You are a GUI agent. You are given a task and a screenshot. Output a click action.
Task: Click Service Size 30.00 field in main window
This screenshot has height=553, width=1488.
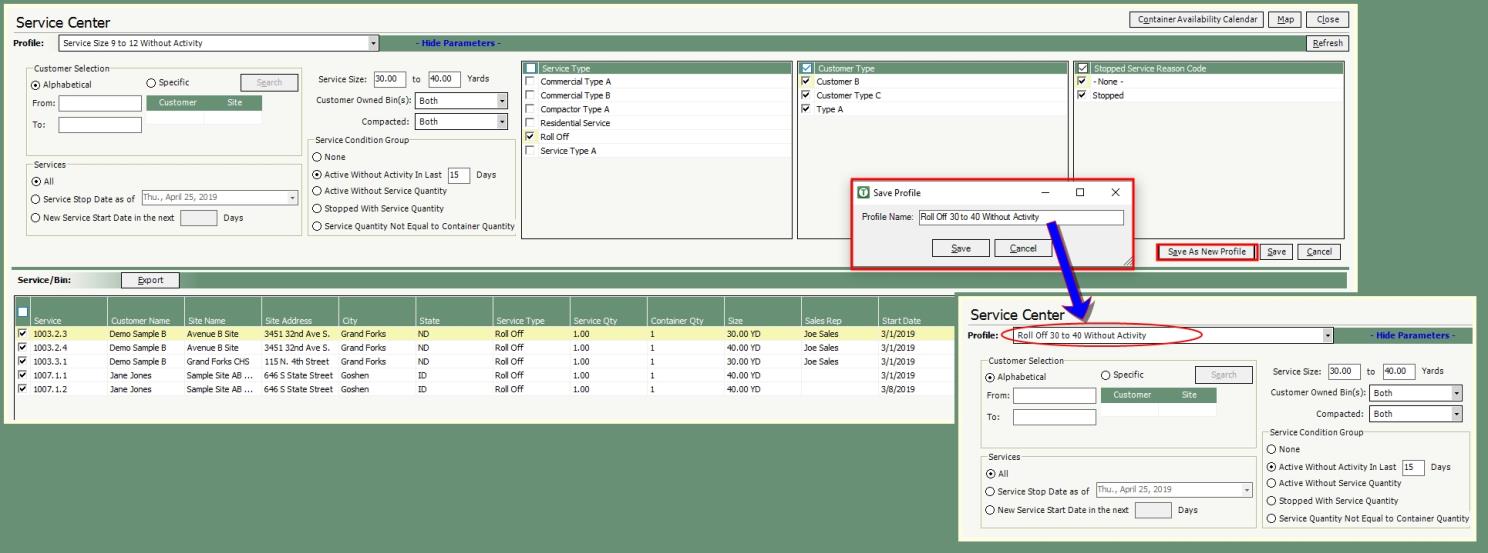click(x=389, y=79)
